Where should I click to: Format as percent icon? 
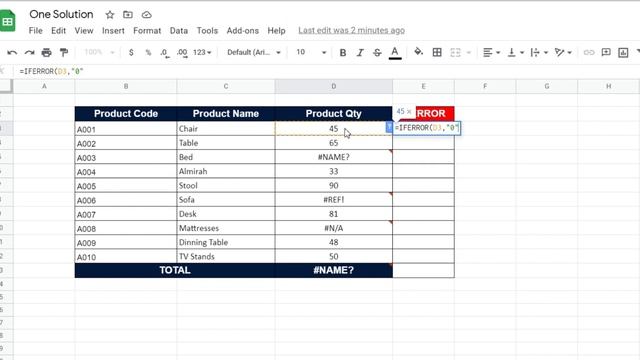point(148,53)
